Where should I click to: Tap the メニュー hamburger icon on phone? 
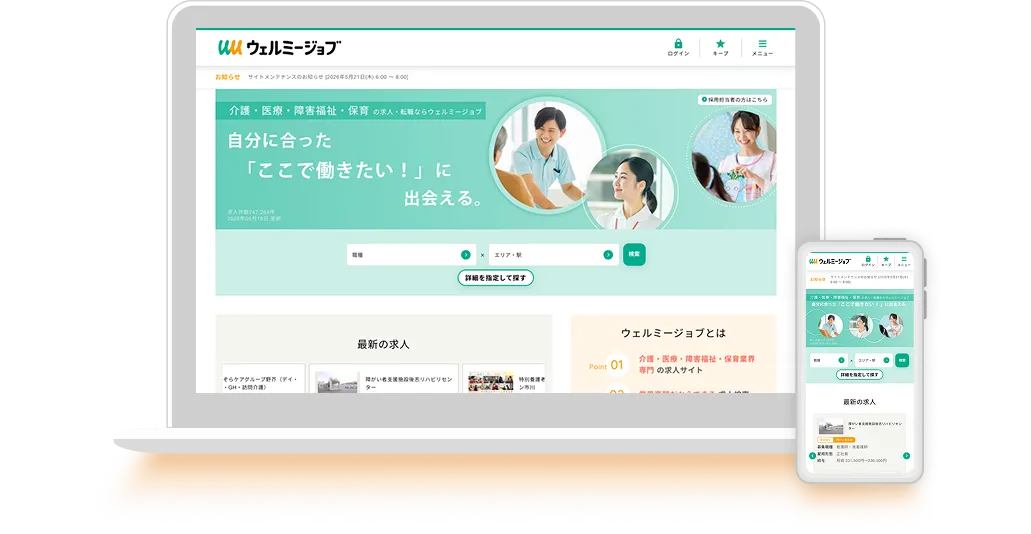pos(904,259)
